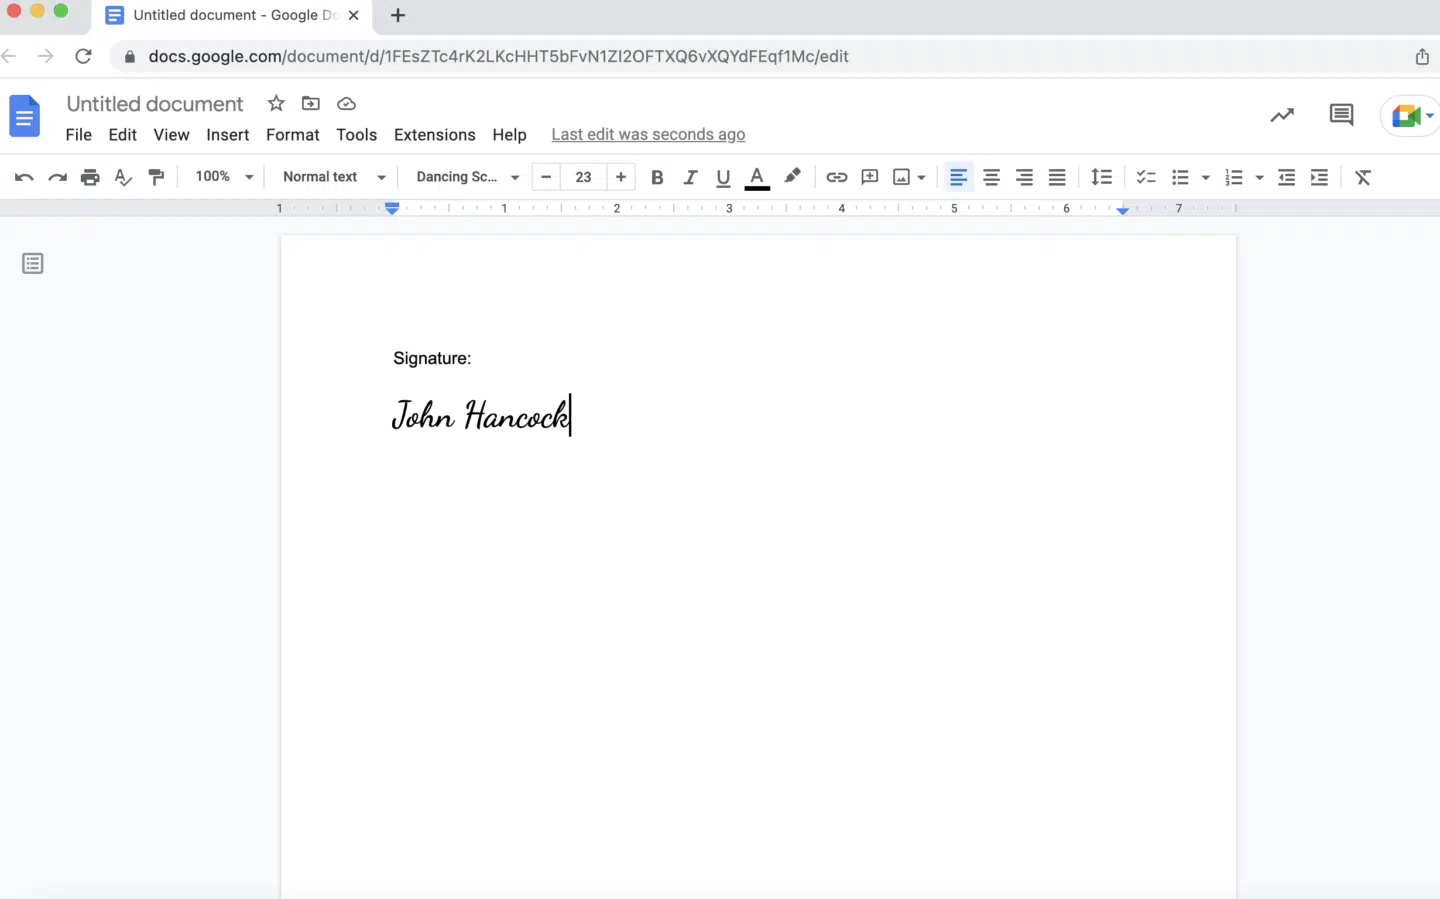This screenshot has width=1440, height=899.
Task: Open the Edit menu
Action: [122, 134]
